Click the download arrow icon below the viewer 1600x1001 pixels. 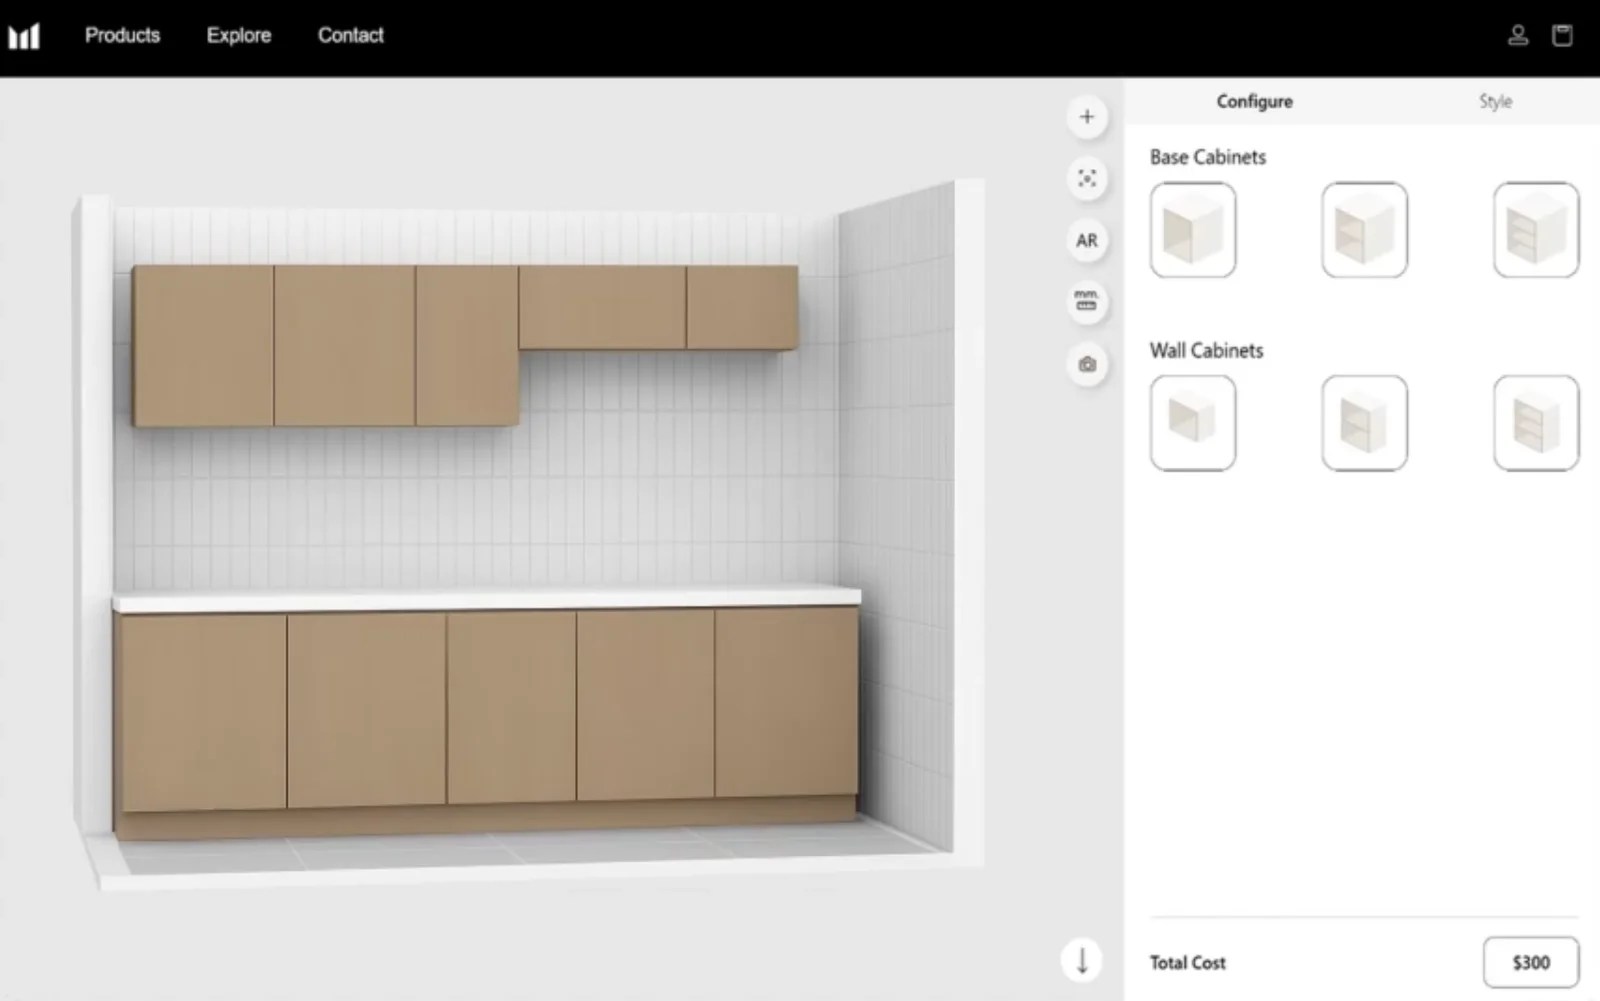(1081, 958)
